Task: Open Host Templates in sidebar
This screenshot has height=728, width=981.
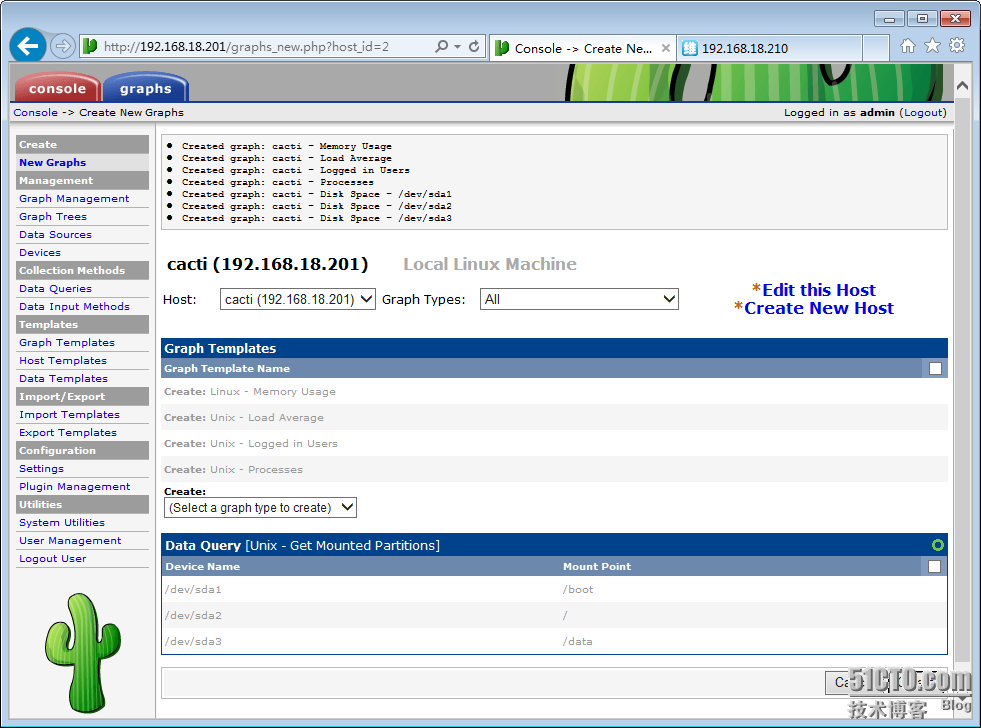Action: 63,361
